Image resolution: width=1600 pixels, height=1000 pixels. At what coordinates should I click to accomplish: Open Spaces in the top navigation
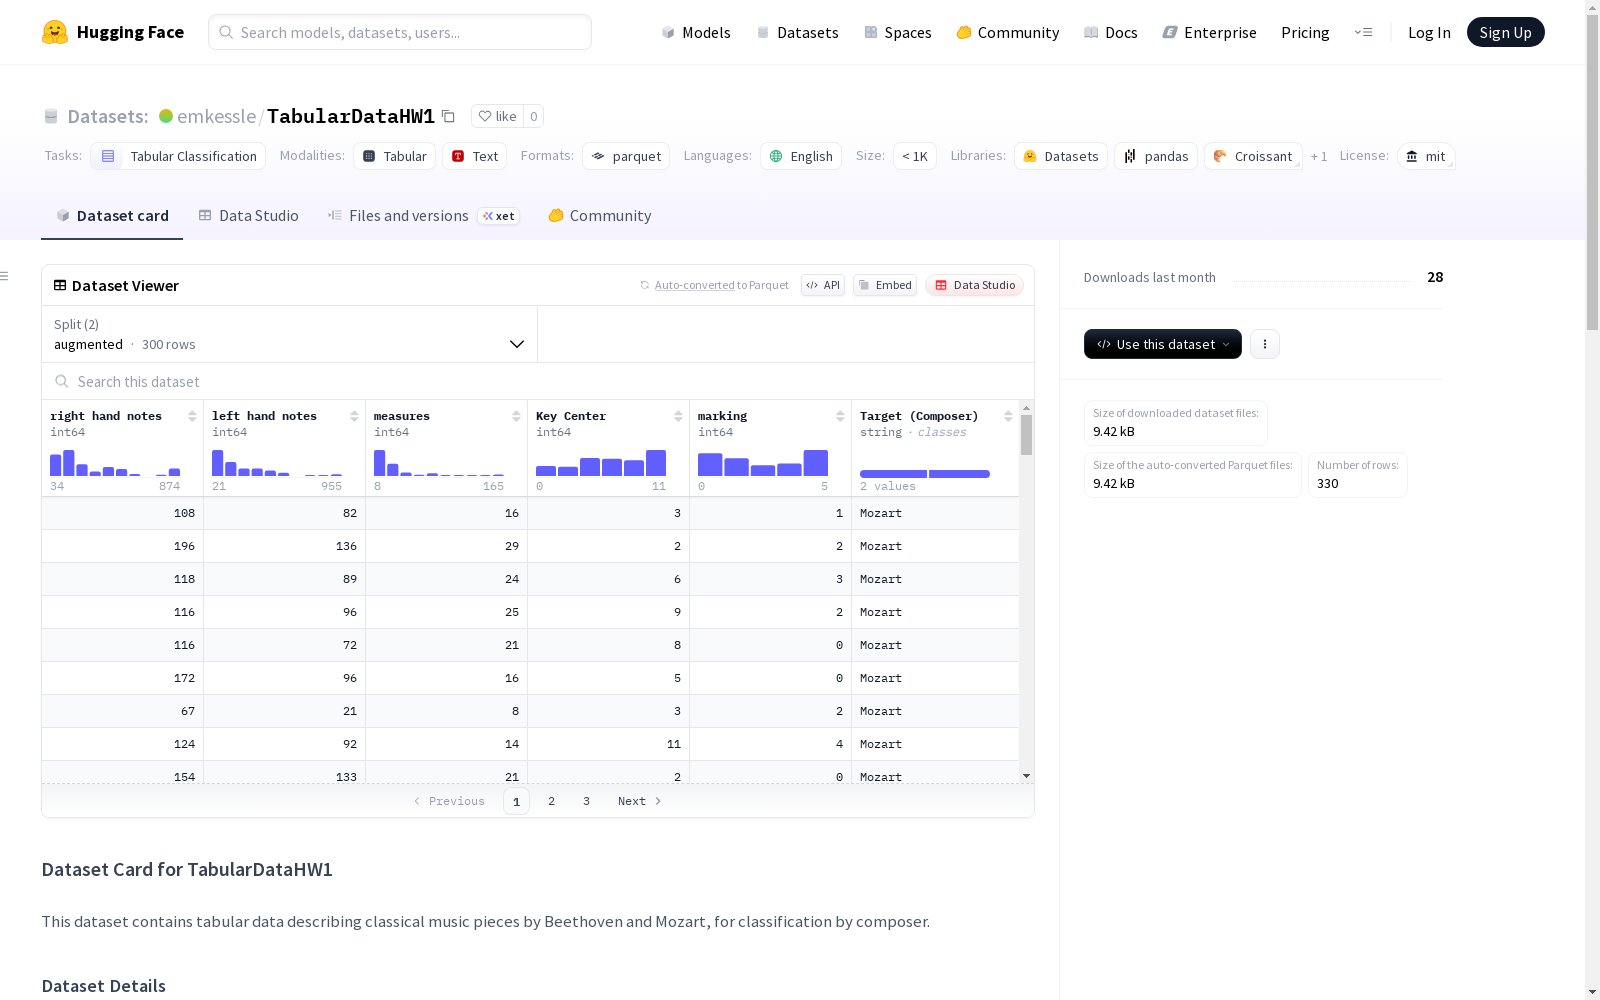click(x=898, y=32)
